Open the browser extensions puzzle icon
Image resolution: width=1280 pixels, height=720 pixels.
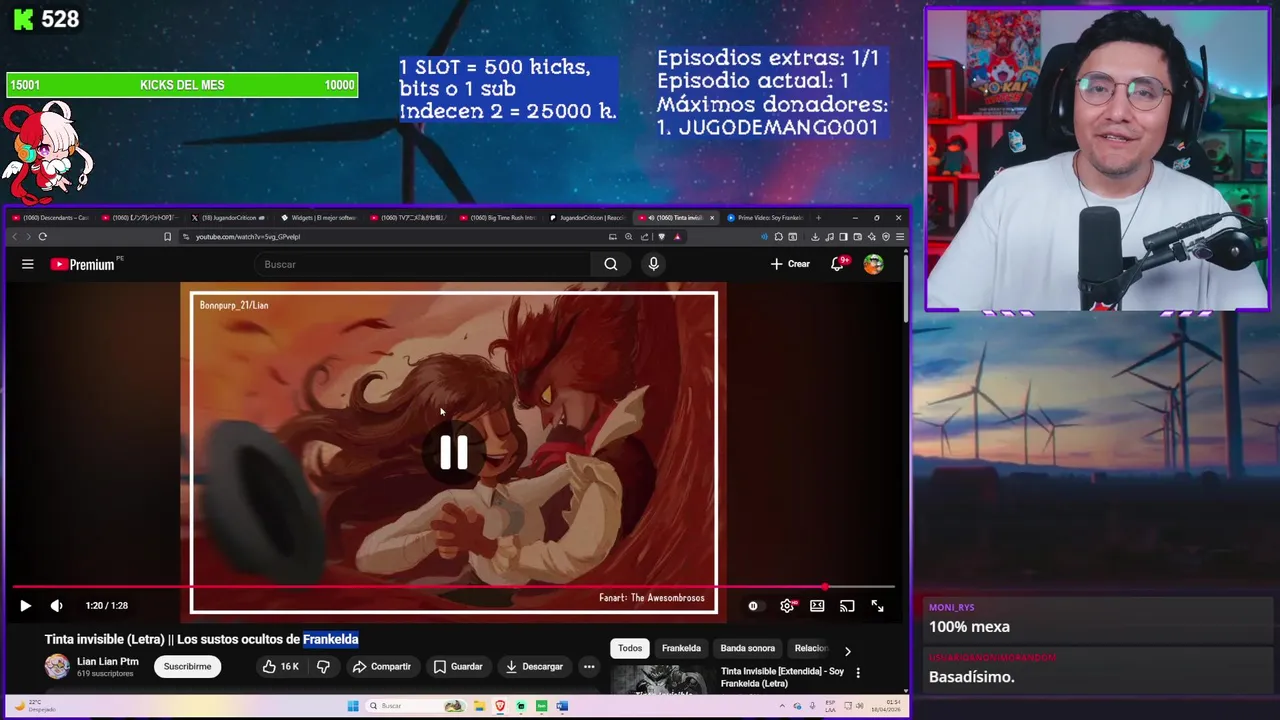779,237
